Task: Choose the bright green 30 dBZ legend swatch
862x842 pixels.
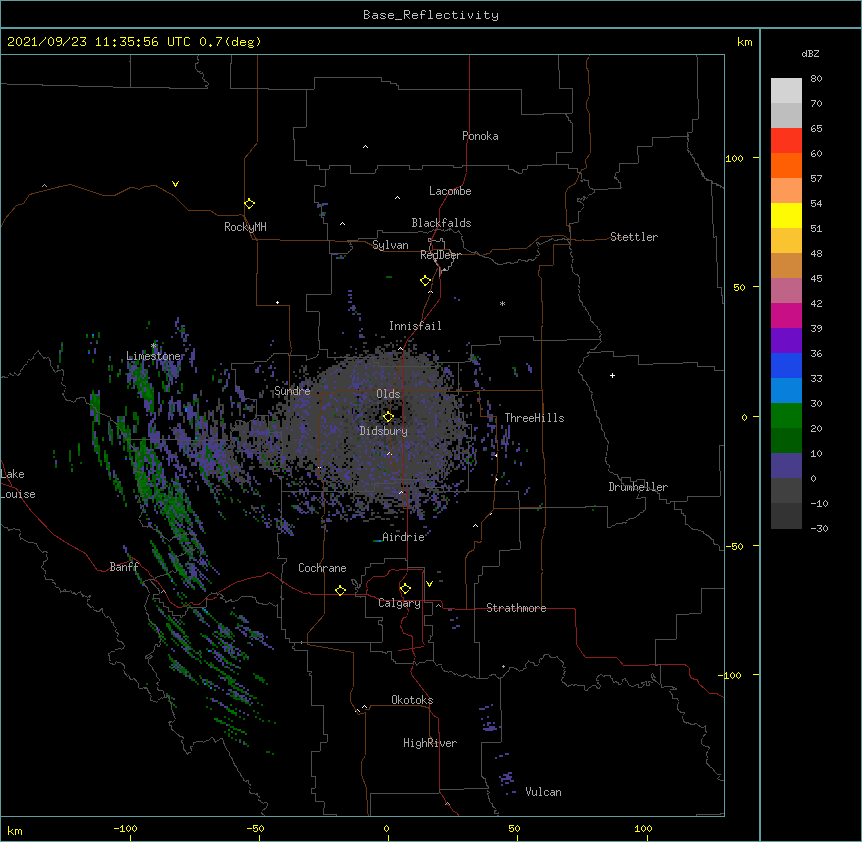Action: [786, 416]
